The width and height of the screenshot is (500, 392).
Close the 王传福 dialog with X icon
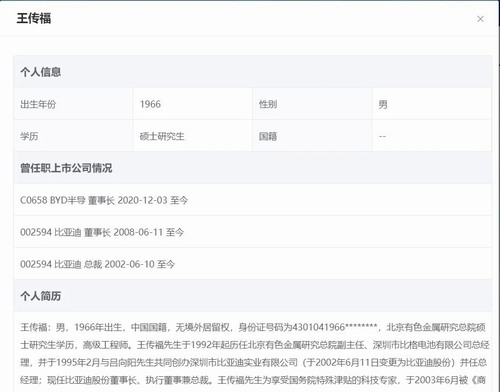point(480,19)
